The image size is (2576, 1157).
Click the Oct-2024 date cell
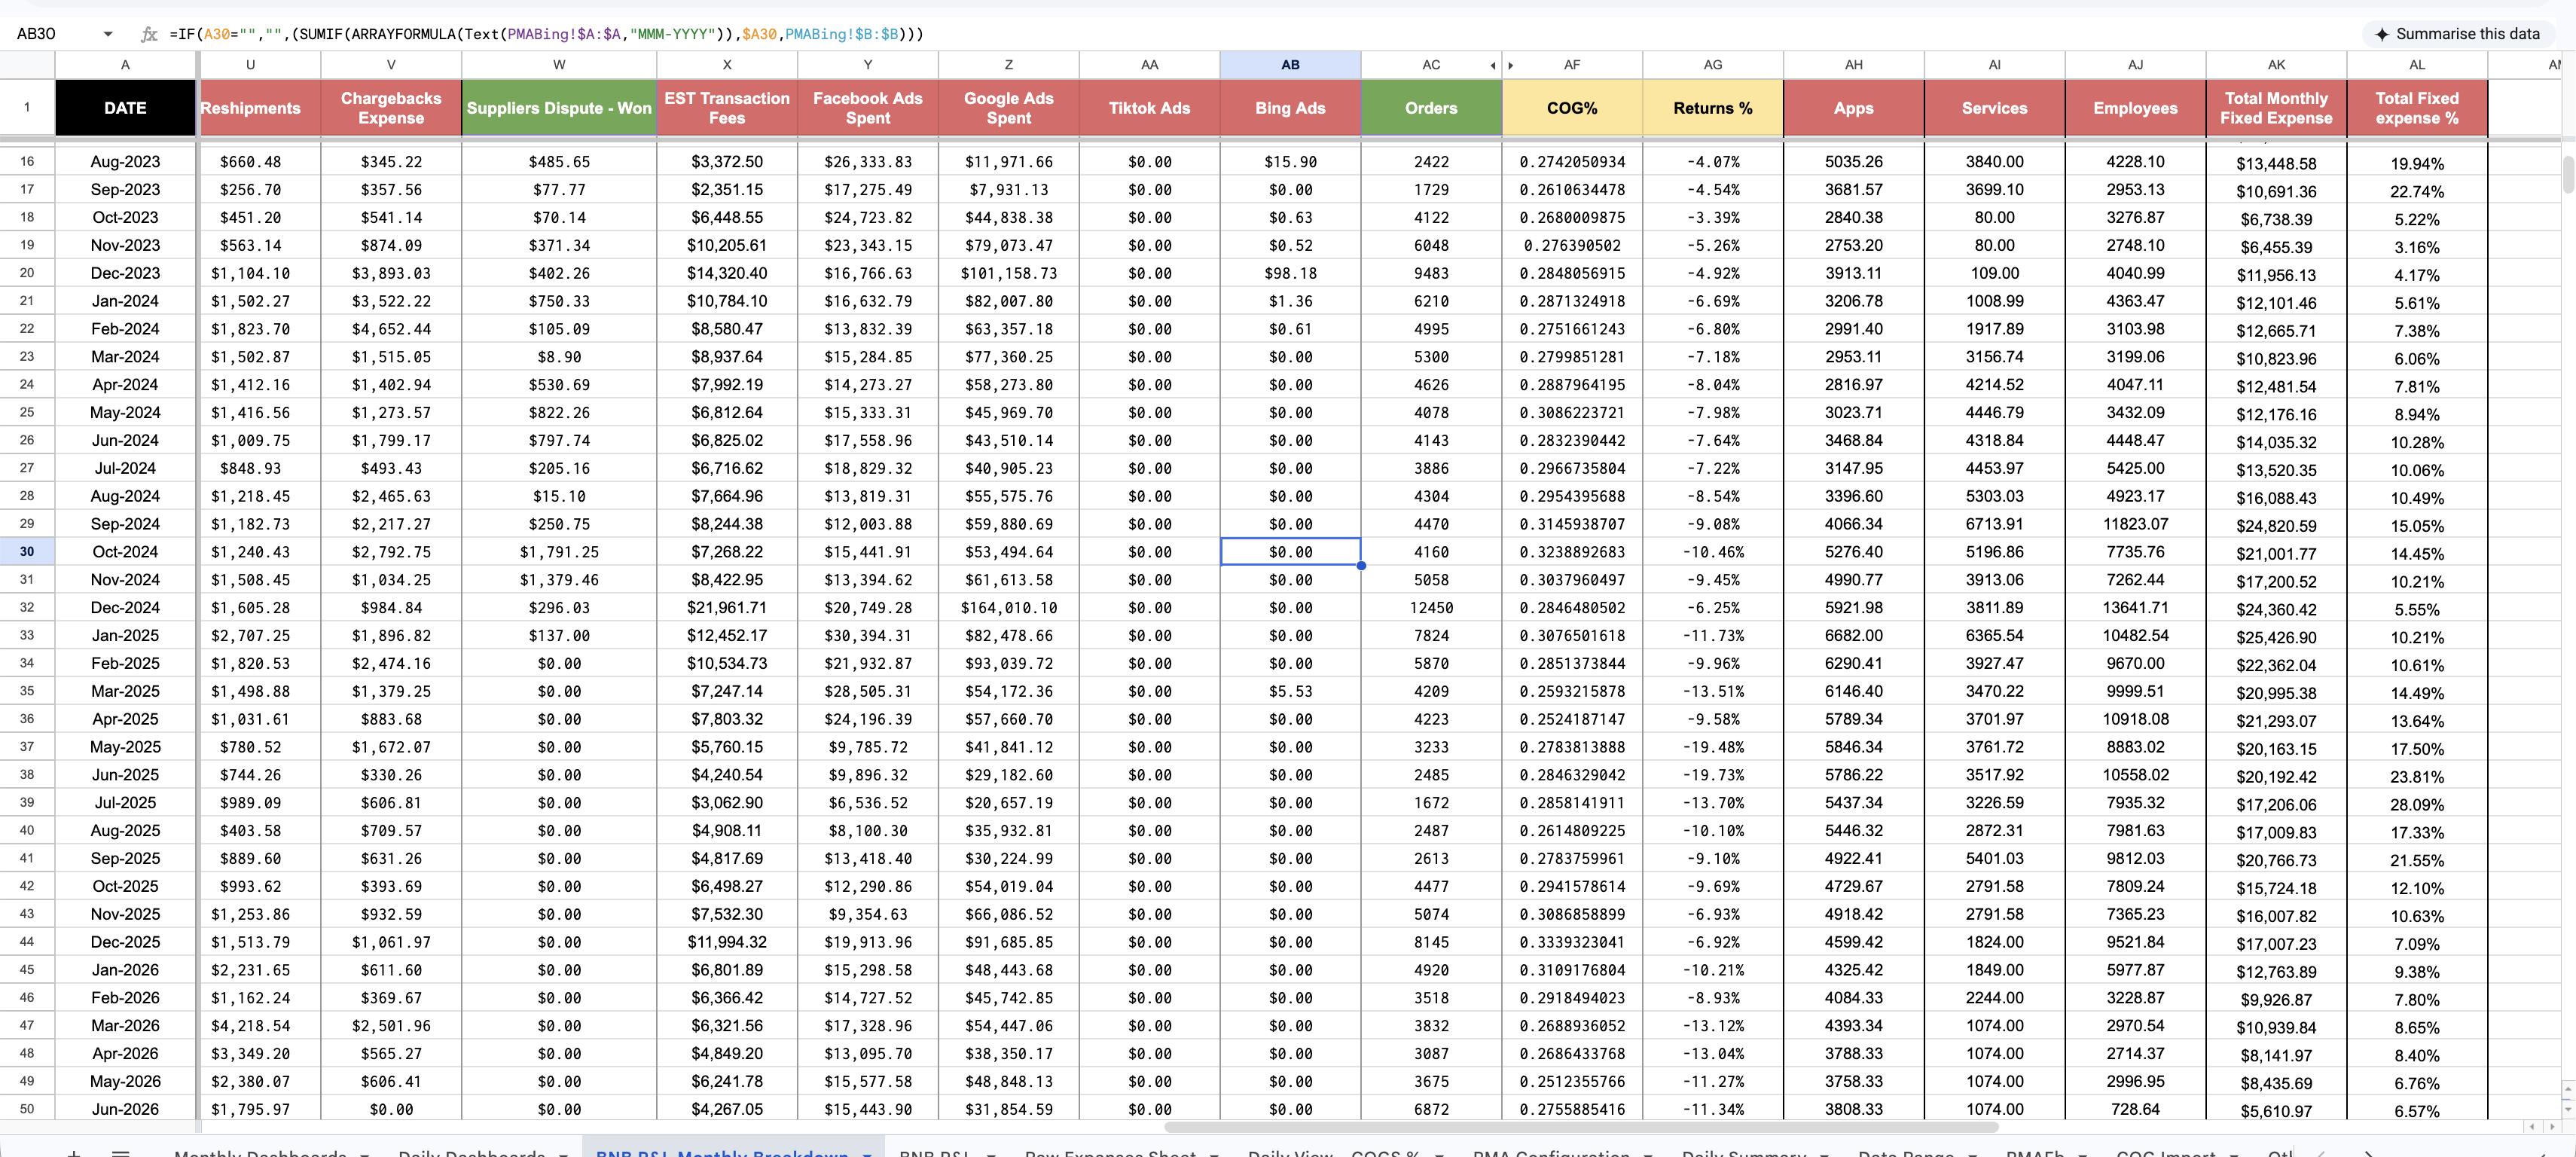[x=125, y=552]
